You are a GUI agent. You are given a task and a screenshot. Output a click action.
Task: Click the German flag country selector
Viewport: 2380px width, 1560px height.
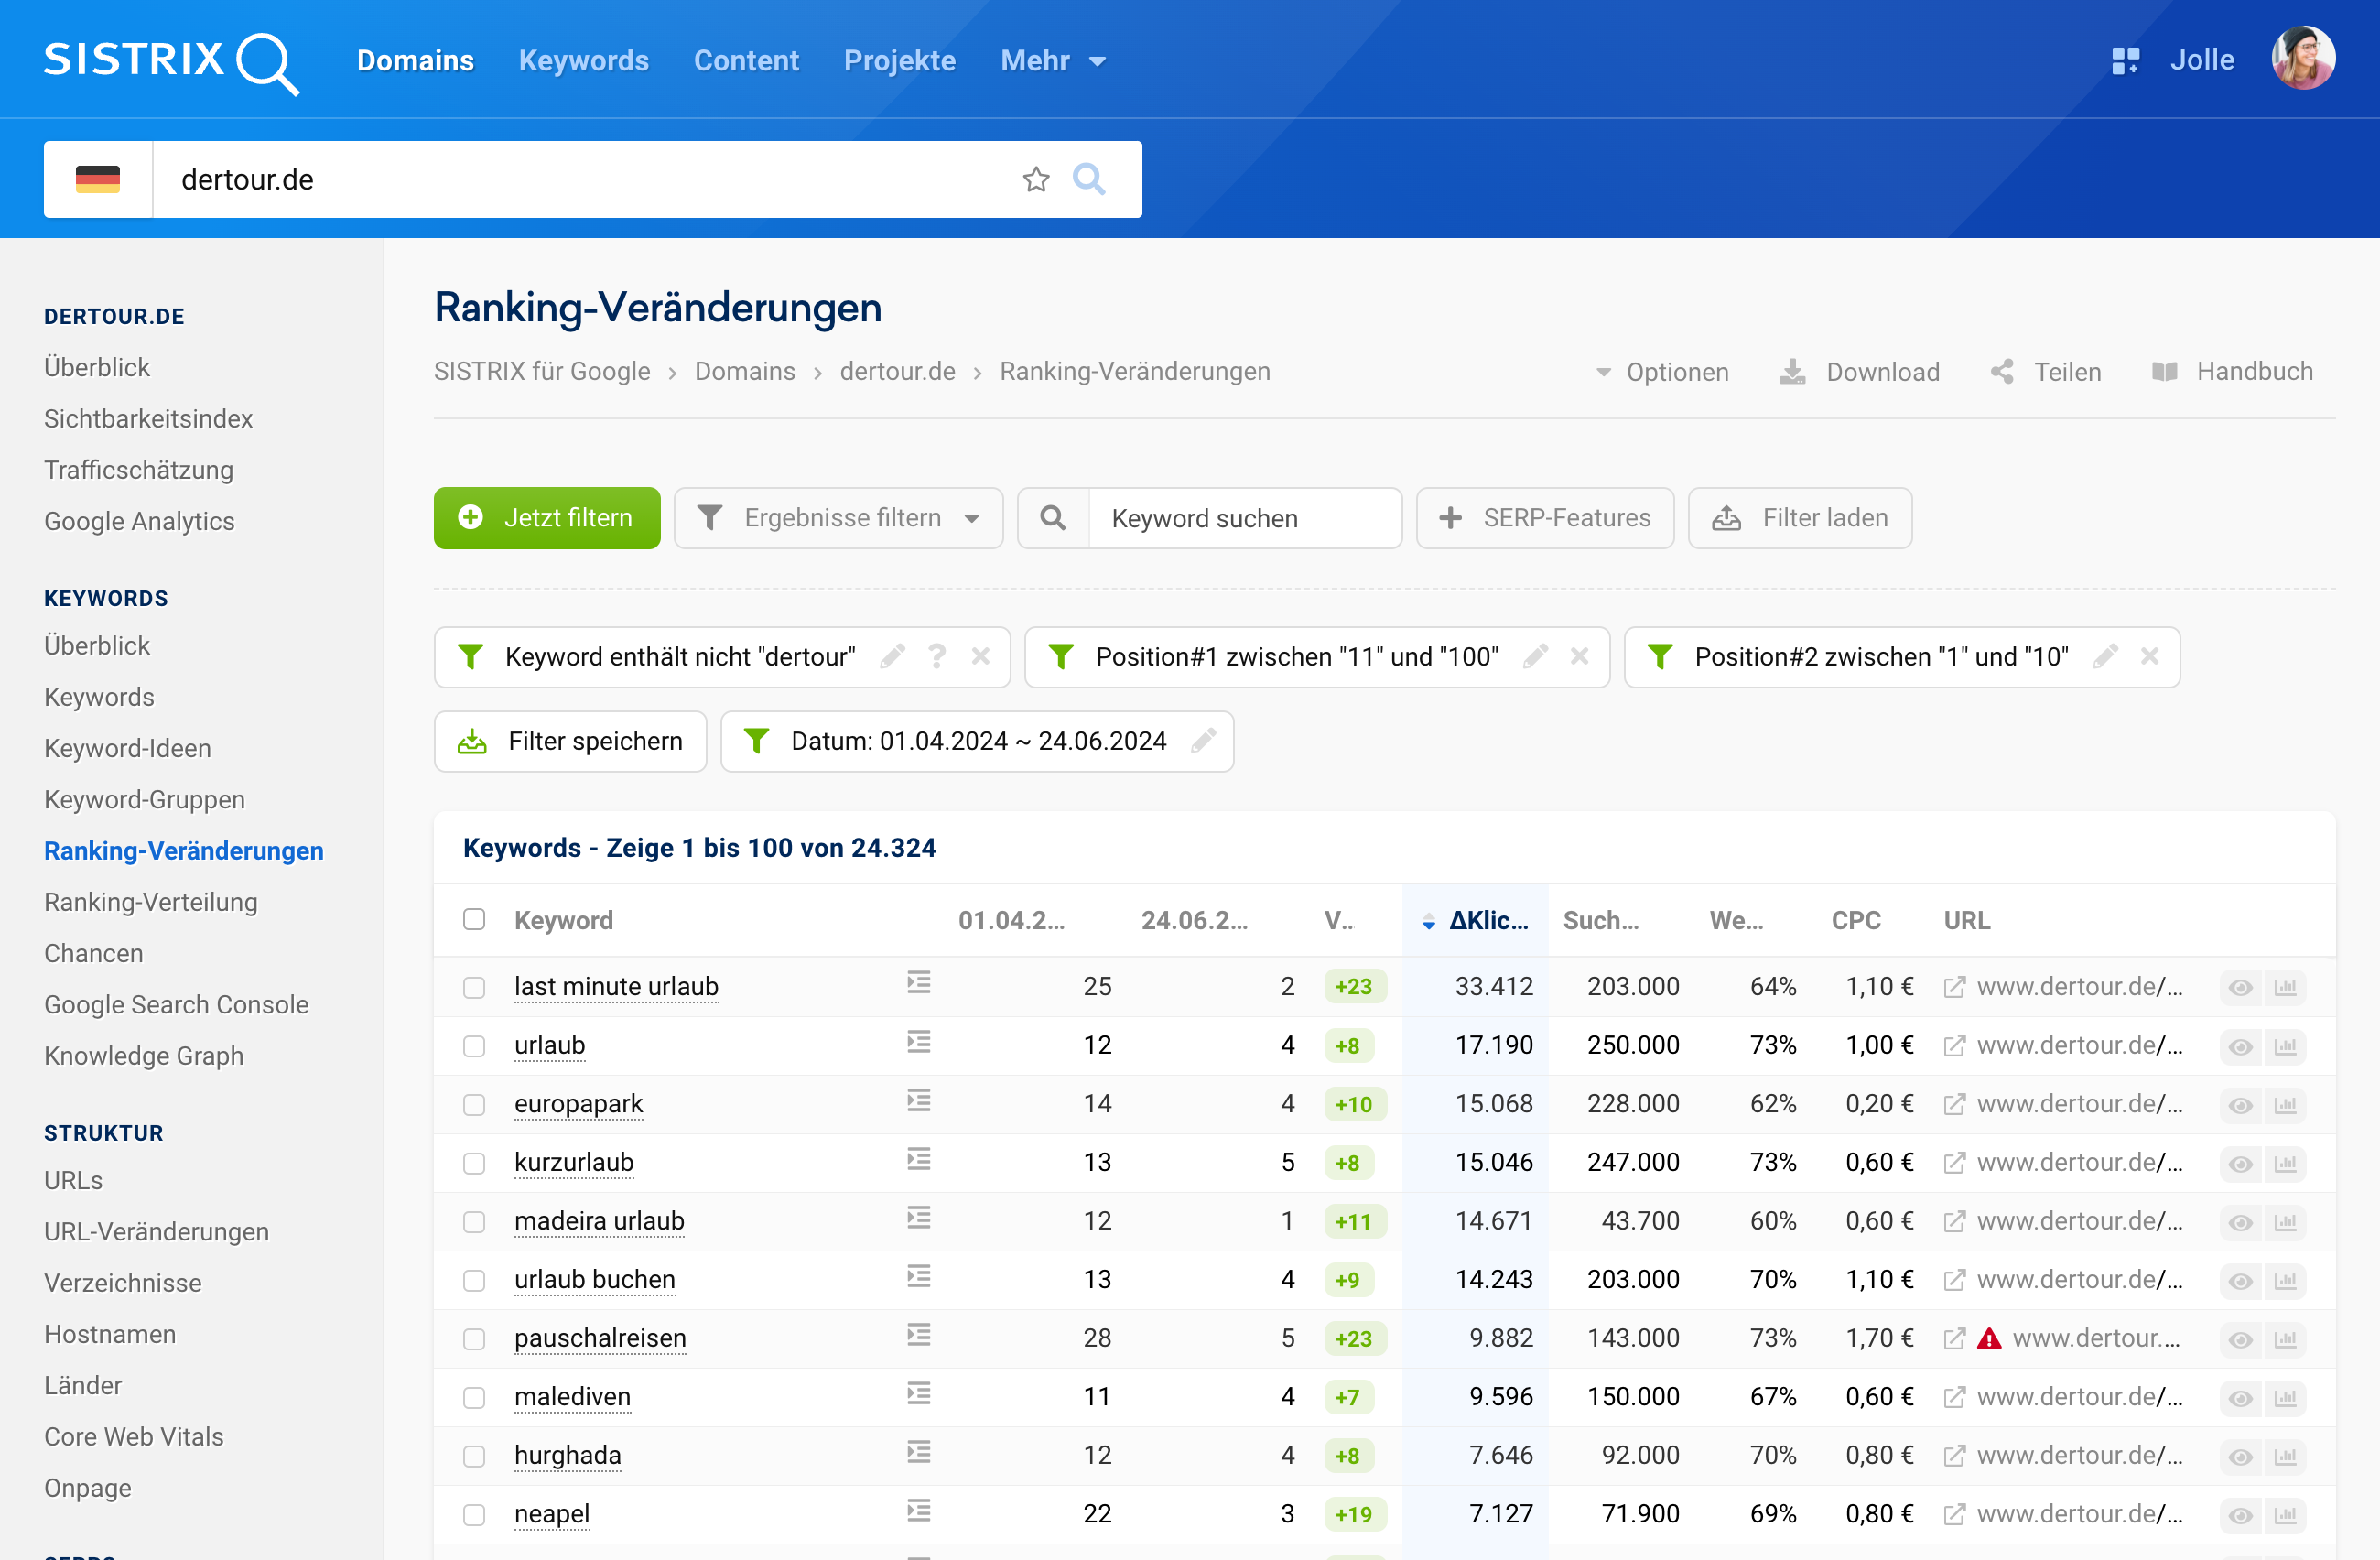coord(98,179)
